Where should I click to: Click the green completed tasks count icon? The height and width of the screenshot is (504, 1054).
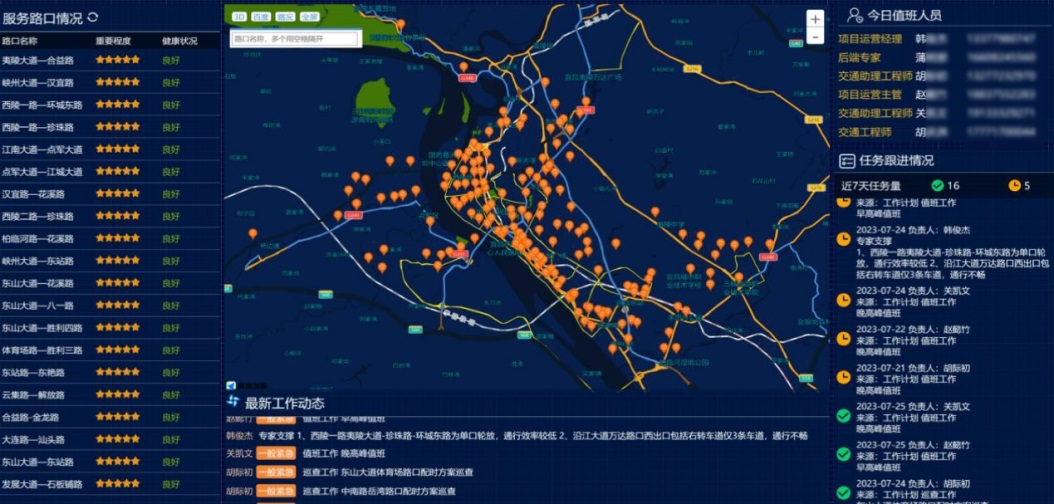[937, 185]
